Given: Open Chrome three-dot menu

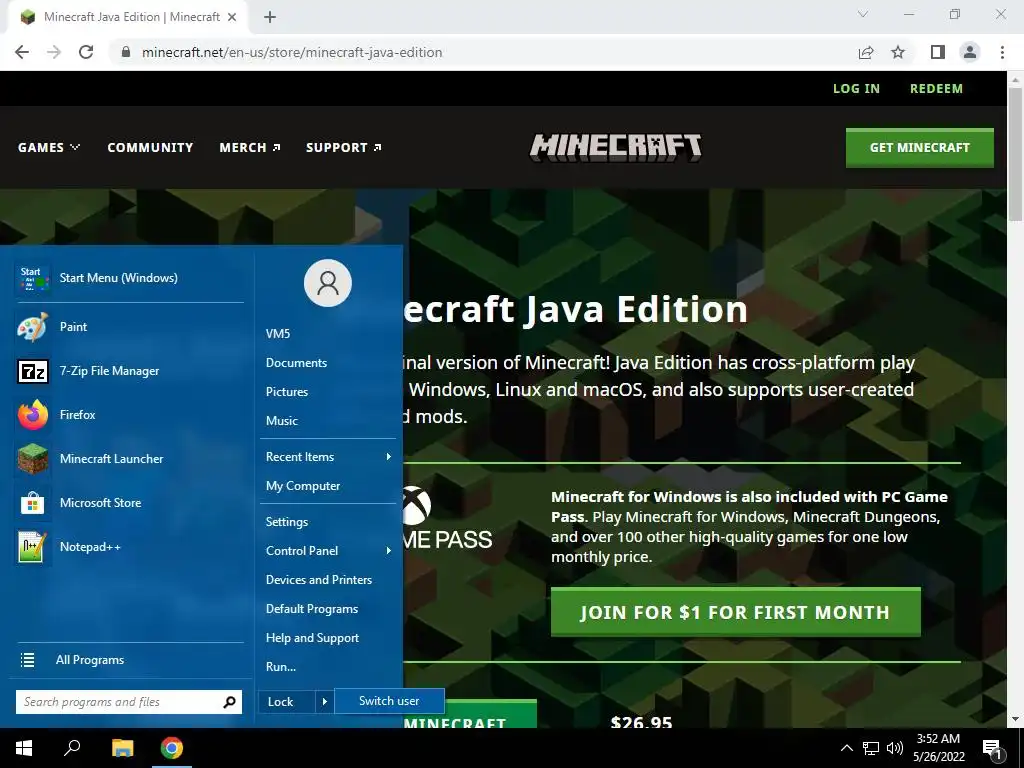Looking at the screenshot, I should (x=1002, y=52).
